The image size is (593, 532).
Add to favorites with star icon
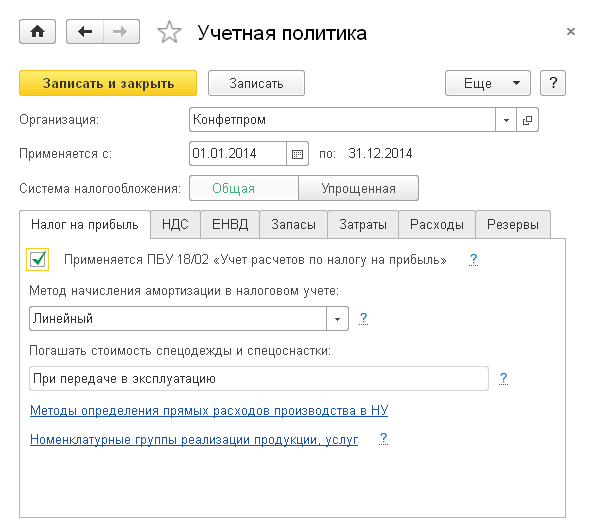169,32
